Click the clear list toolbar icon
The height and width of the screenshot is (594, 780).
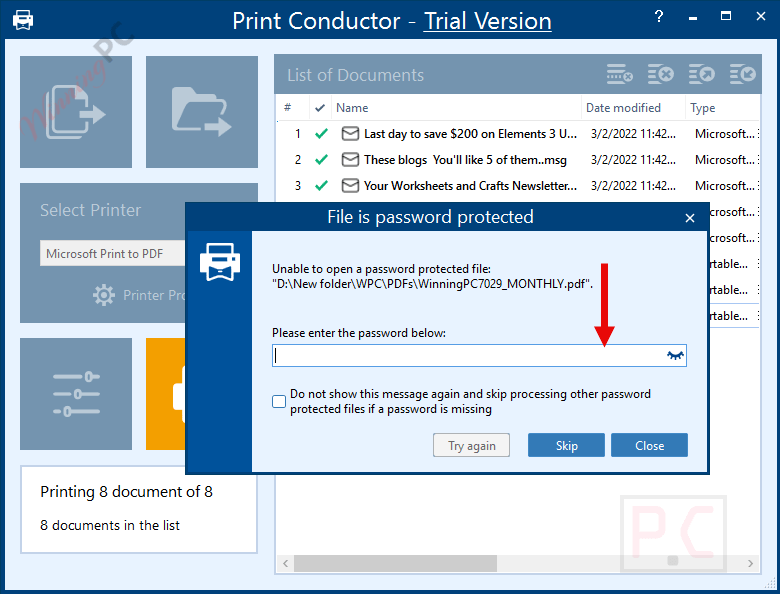(x=619, y=75)
